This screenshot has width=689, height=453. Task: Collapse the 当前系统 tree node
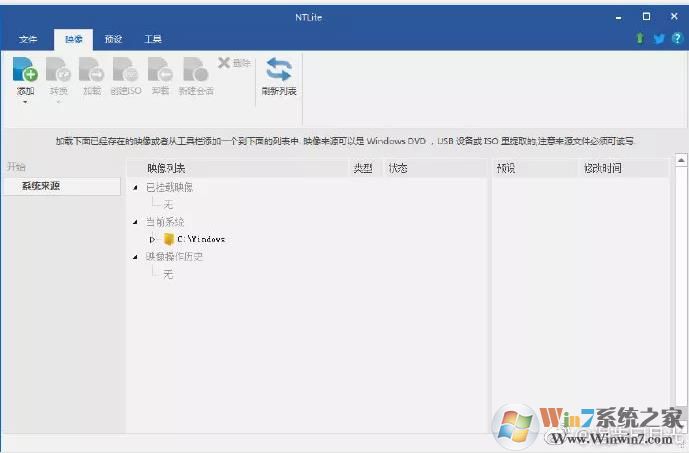coord(135,222)
